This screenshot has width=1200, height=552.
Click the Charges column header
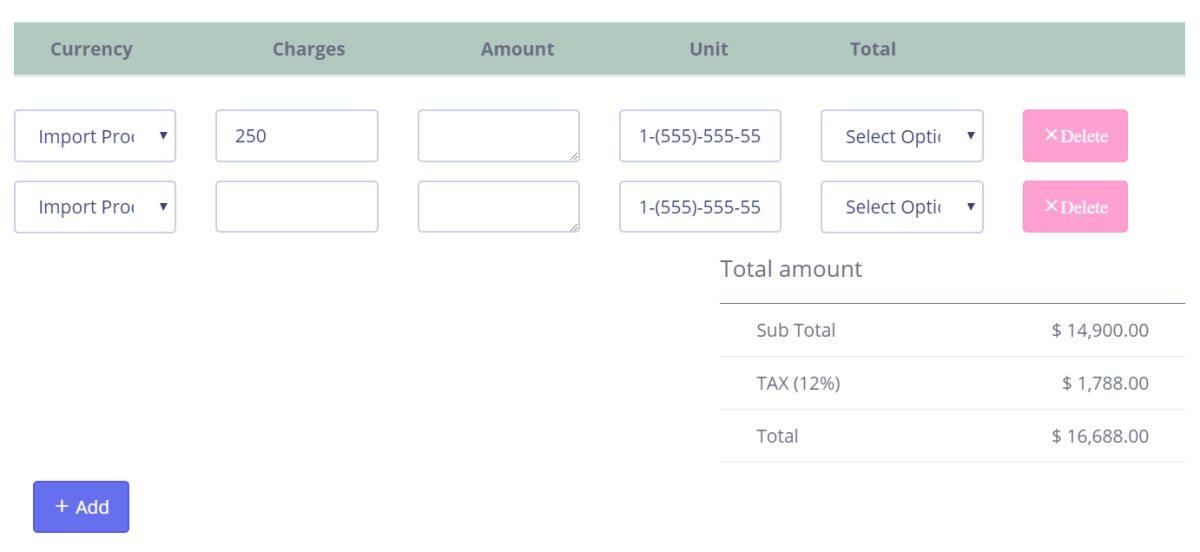(x=309, y=49)
